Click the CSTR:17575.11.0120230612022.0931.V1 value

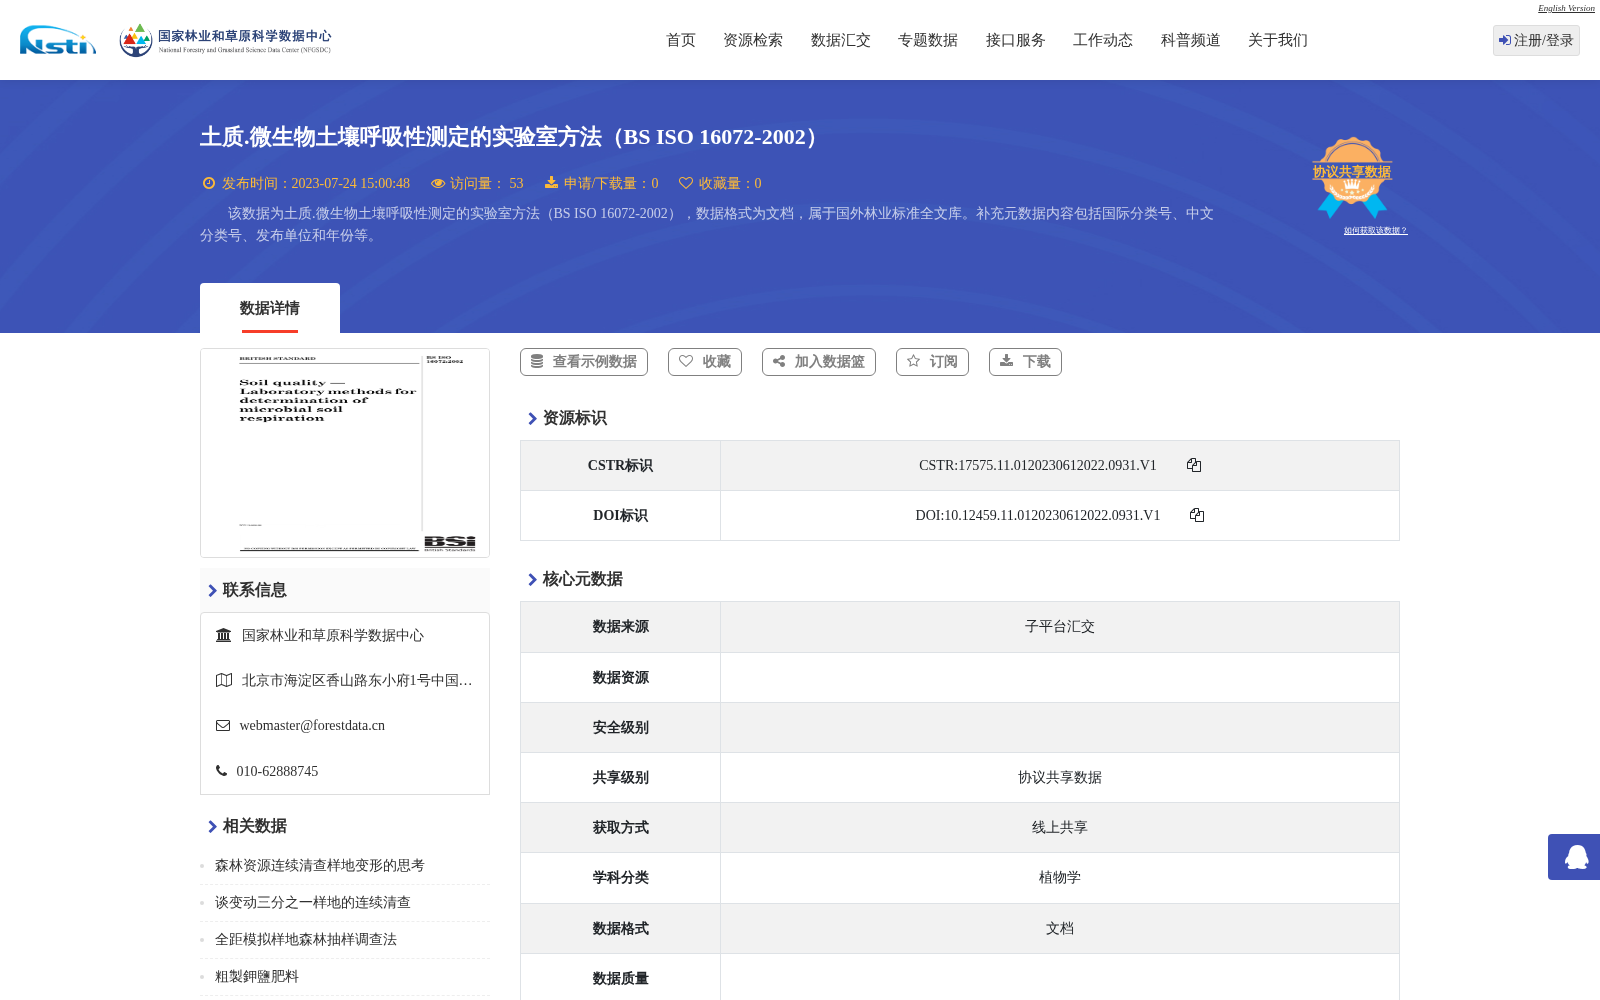pyautogui.click(x=1038, y=465)
